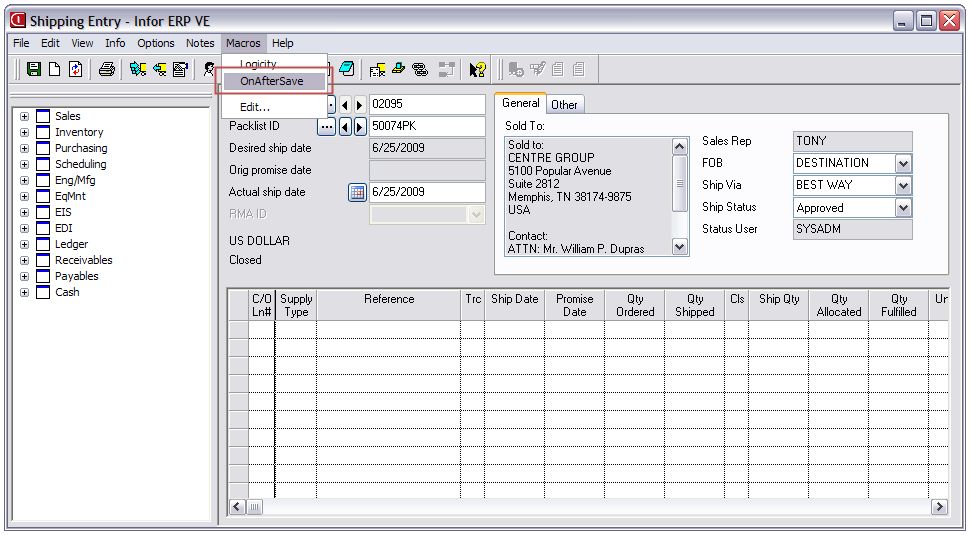Click the Packlist ID field 50074PK

[x=427, y=126]
